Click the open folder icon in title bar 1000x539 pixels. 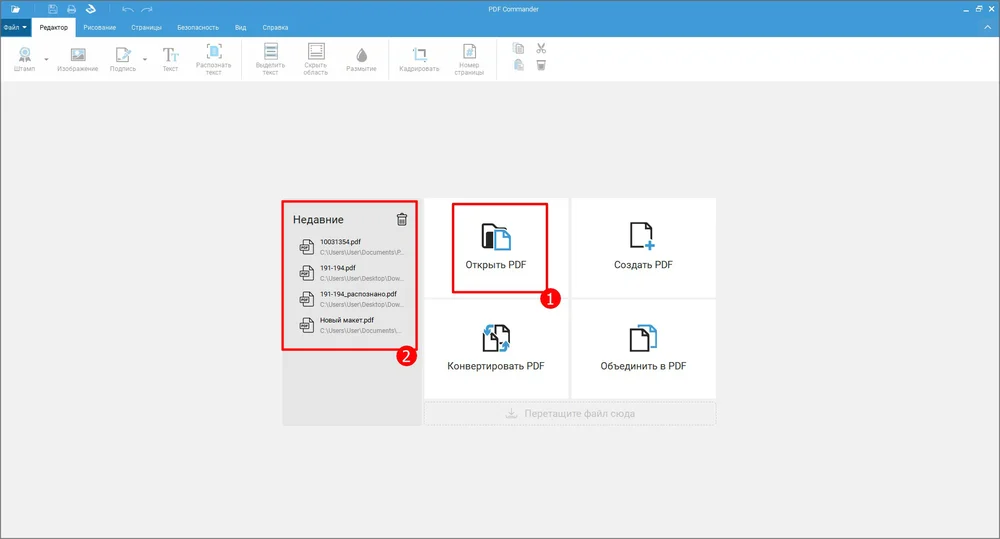point(15,9)
